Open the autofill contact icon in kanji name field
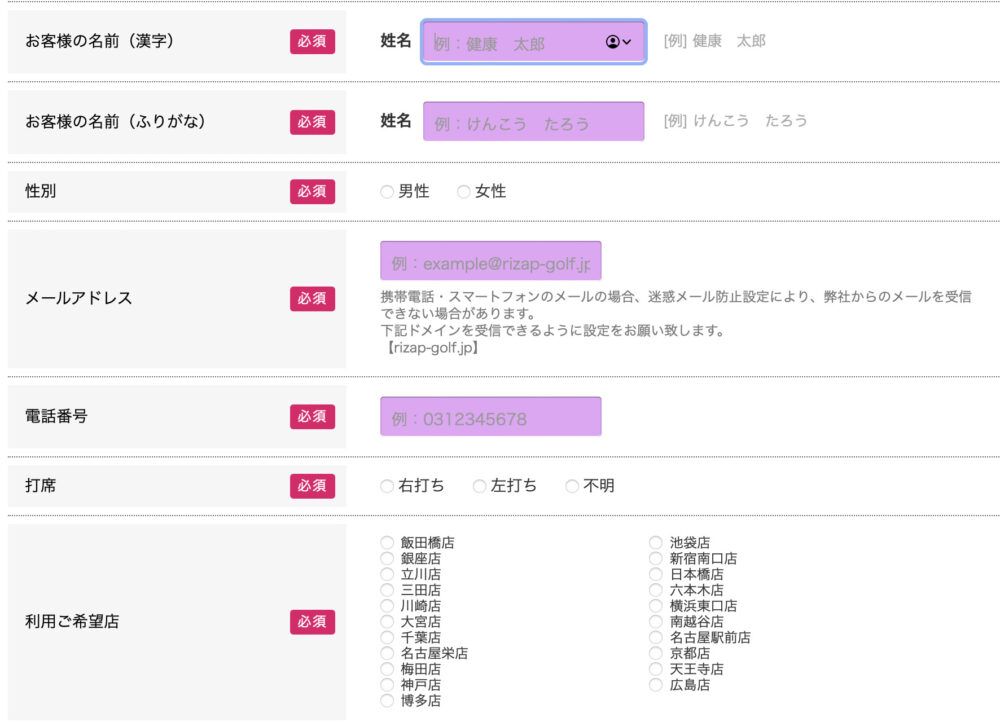Viewport: 1000px width, 722px height. click(617, 42)
